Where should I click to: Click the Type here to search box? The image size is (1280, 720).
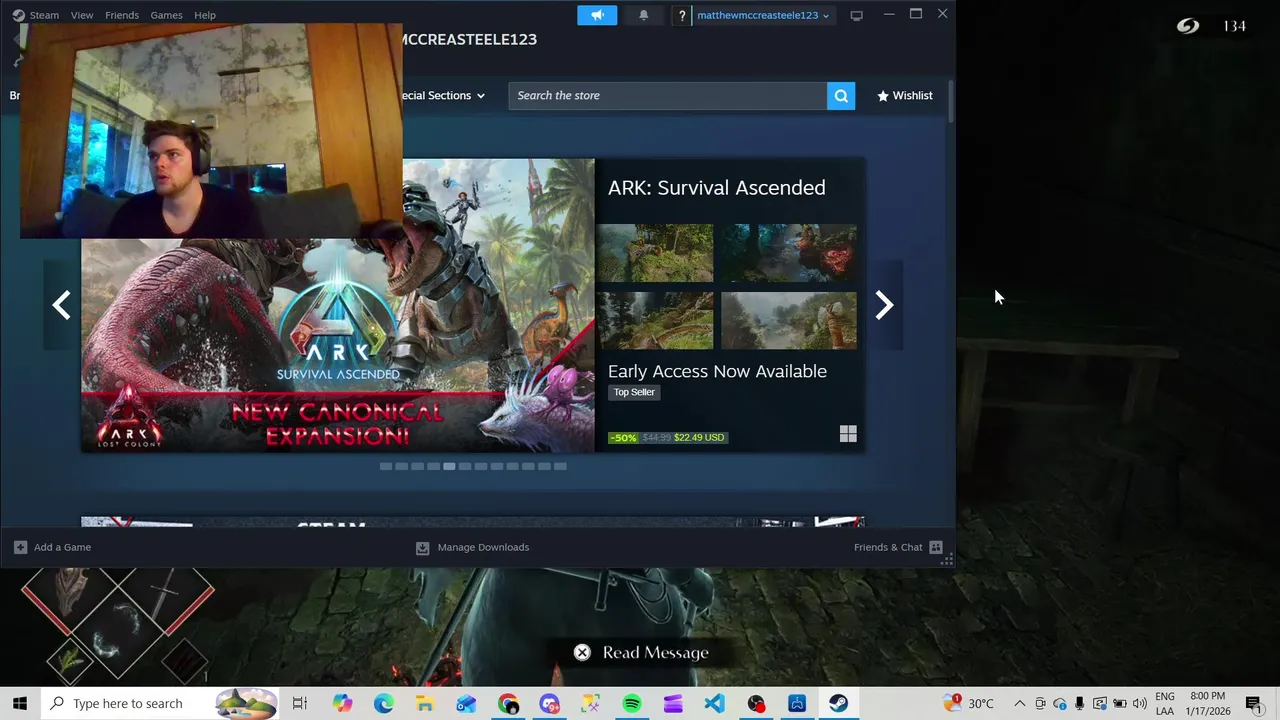click(x=162, y=703)
